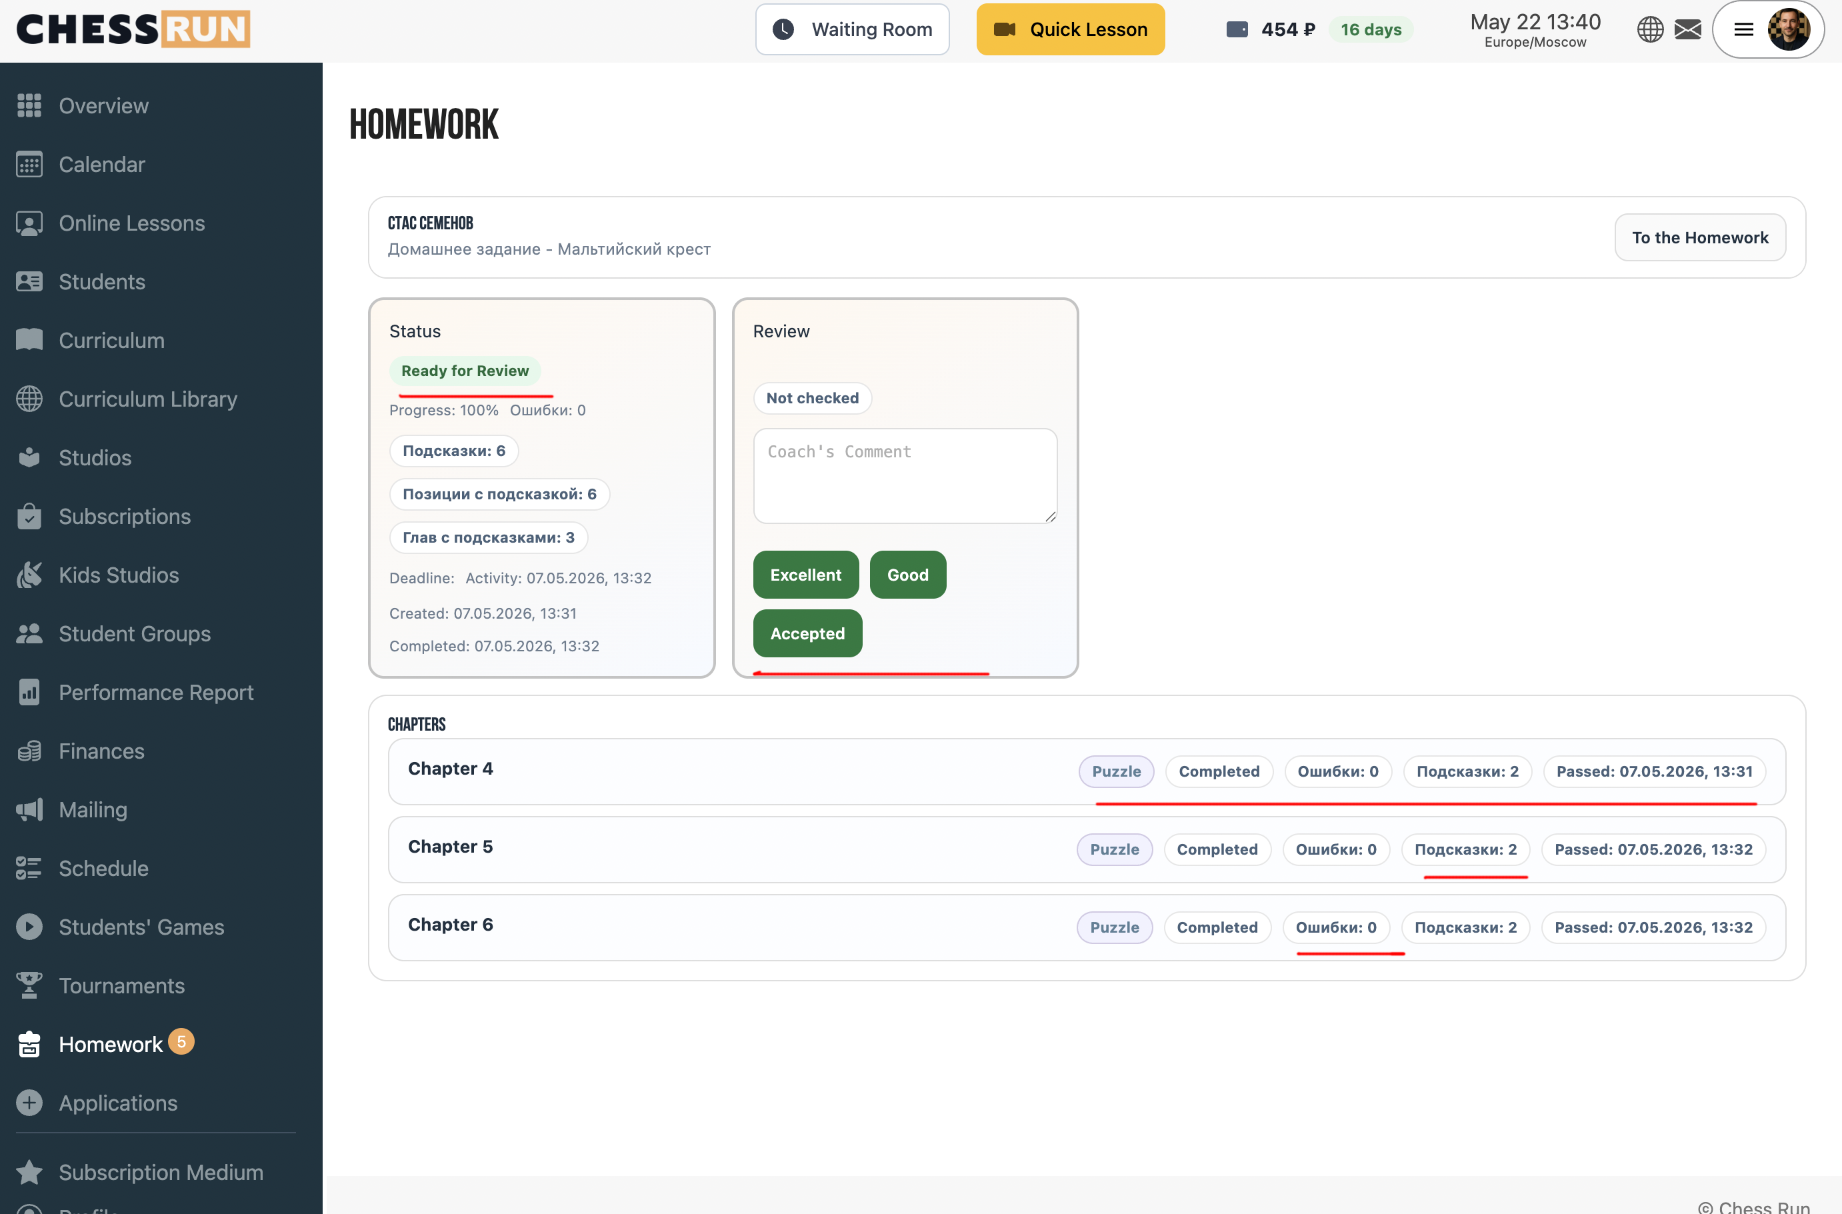Open the Waiting Room
Viewport: 1842px width, 1214px height.
[x=852, y=30]
